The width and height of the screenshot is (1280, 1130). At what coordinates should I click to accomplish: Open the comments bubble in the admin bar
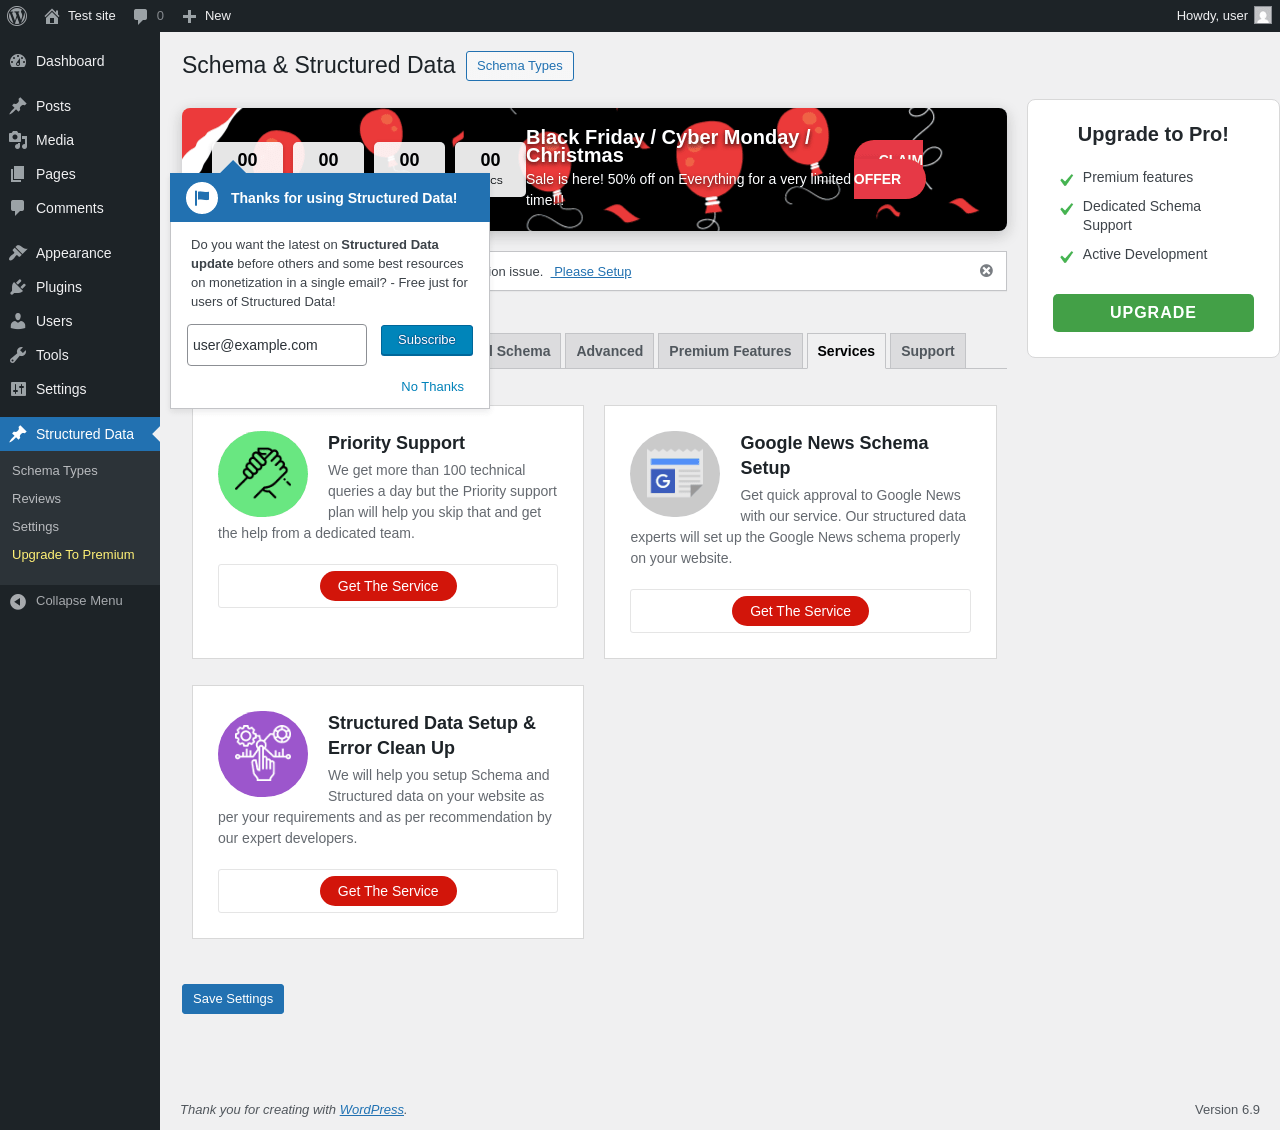coord(148,16)
